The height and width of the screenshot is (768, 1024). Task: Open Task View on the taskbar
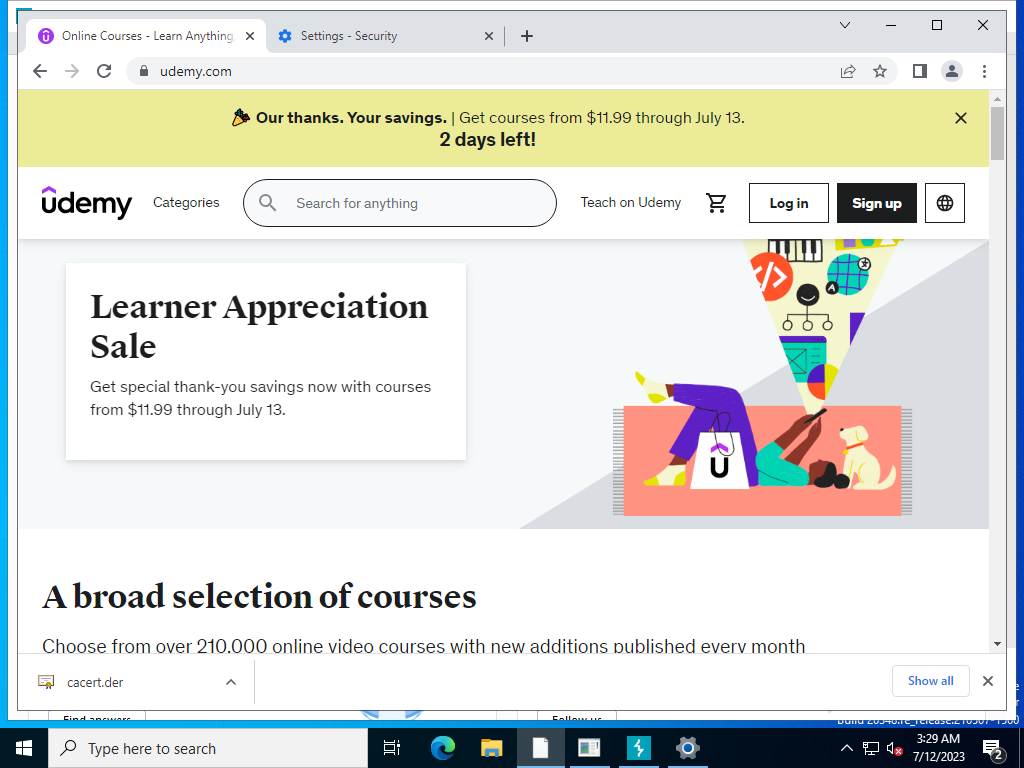[x=392, y=748]
